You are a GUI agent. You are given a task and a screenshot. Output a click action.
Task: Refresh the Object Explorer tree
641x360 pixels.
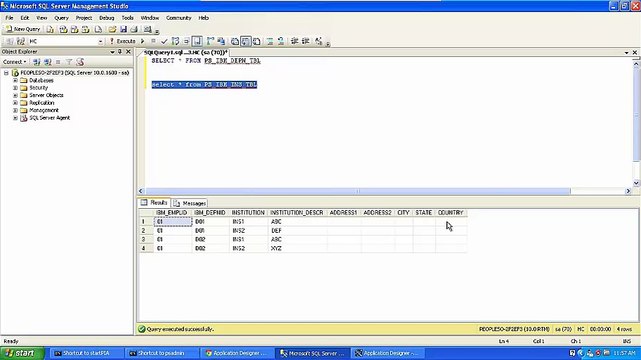(x=80, y=62)
